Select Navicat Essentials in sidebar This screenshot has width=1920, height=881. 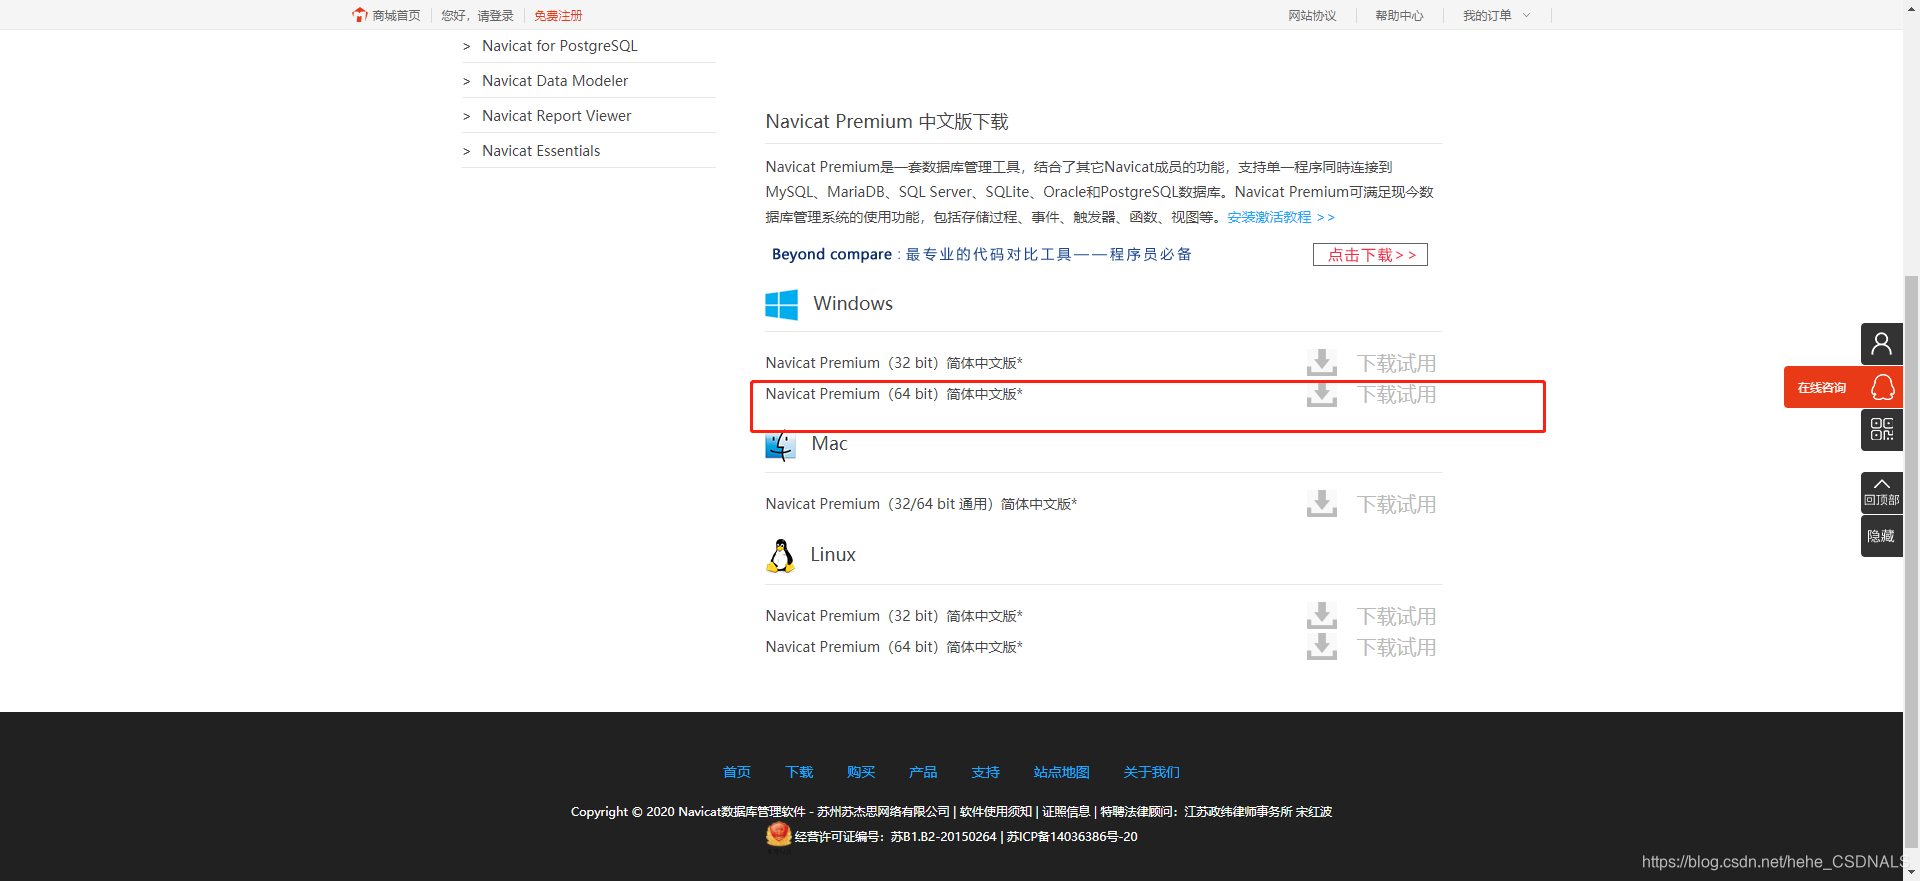coord(541,151)
